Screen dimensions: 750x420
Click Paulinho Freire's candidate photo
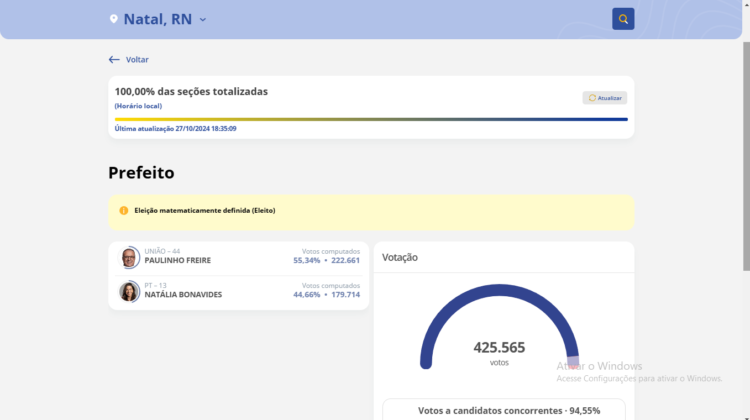(x=130, y=258)
